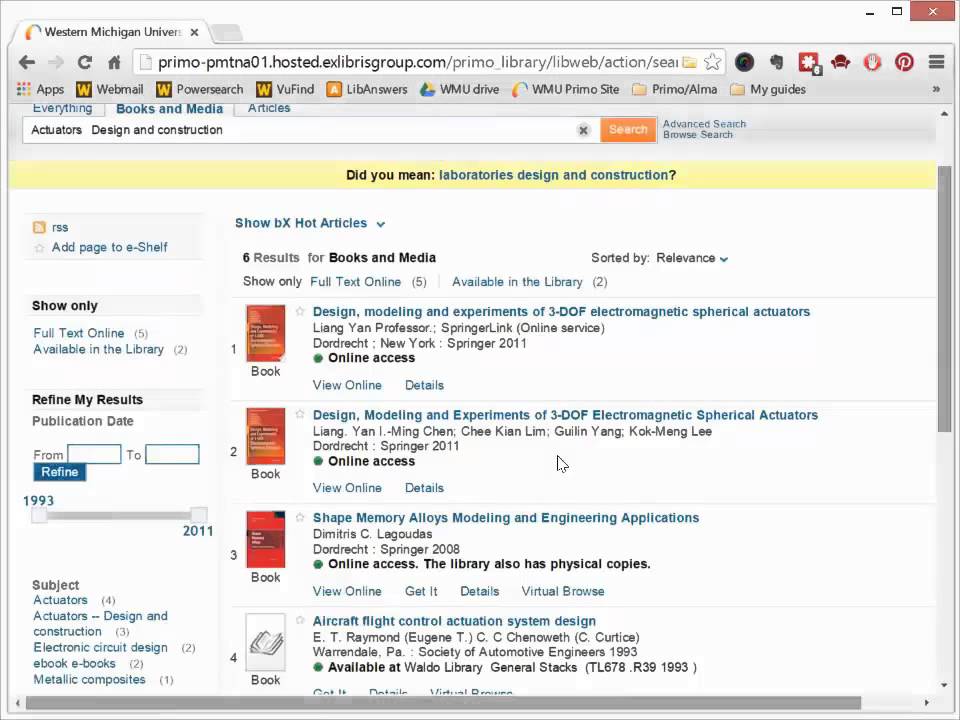Screen dimensions: 960x720
Task: Click View Online for first result
Action: (x=347, y=385)
